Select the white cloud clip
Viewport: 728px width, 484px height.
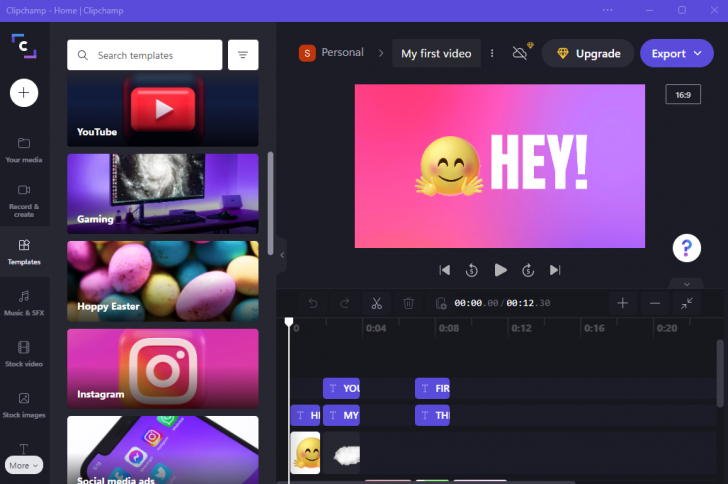[341, 453]
